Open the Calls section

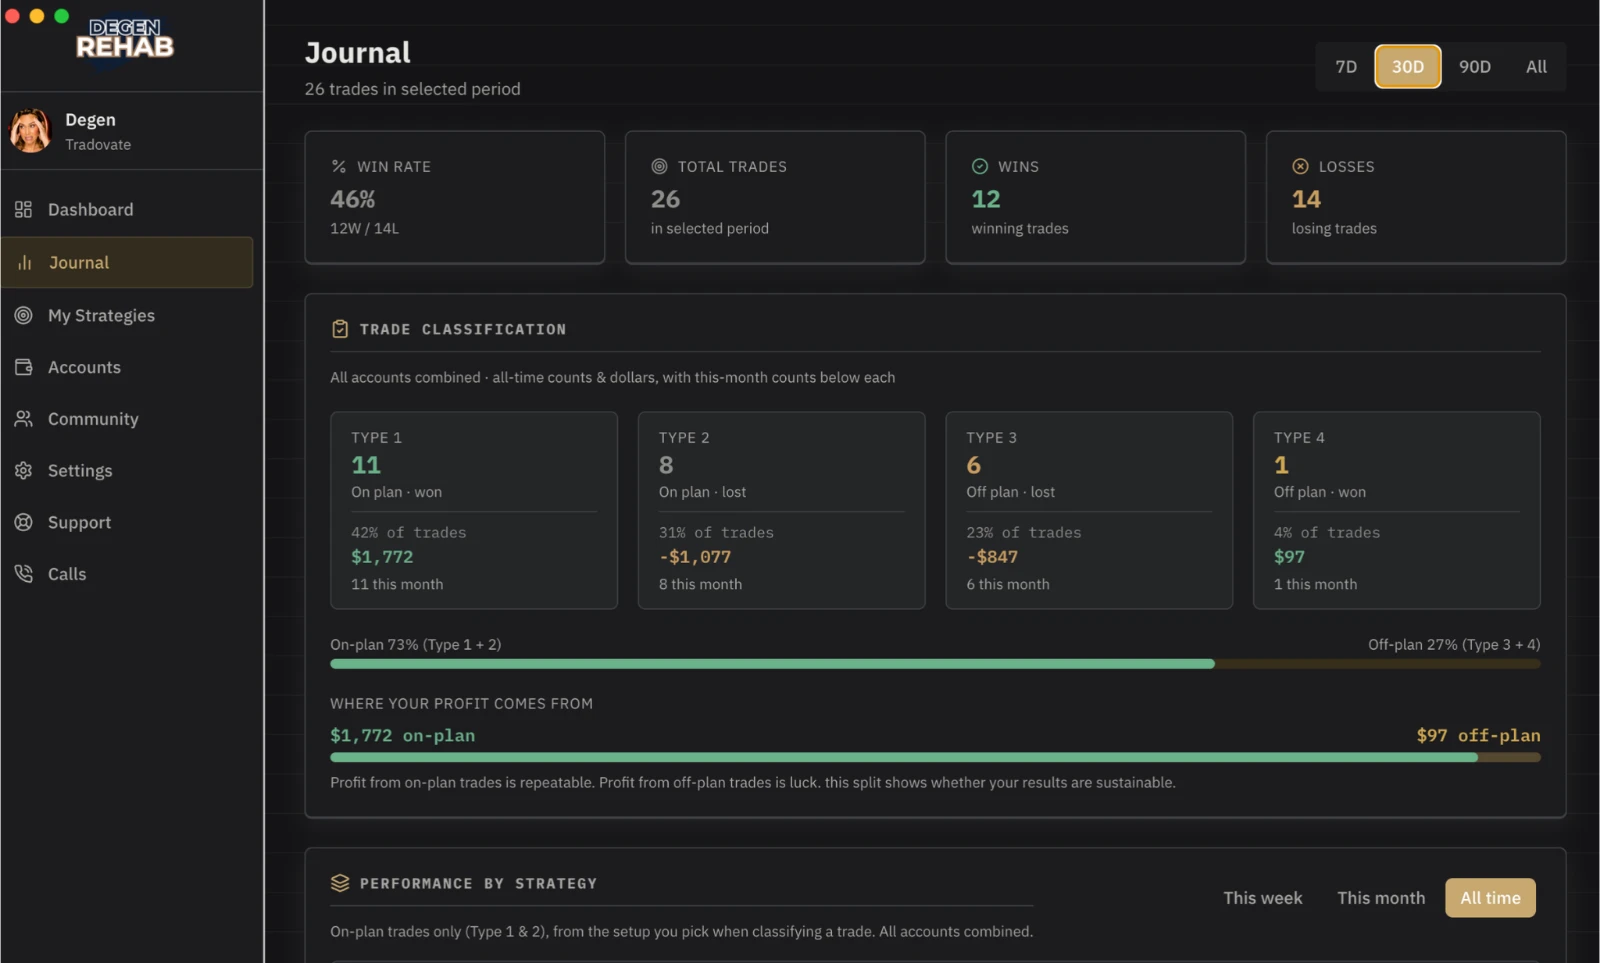127,573
